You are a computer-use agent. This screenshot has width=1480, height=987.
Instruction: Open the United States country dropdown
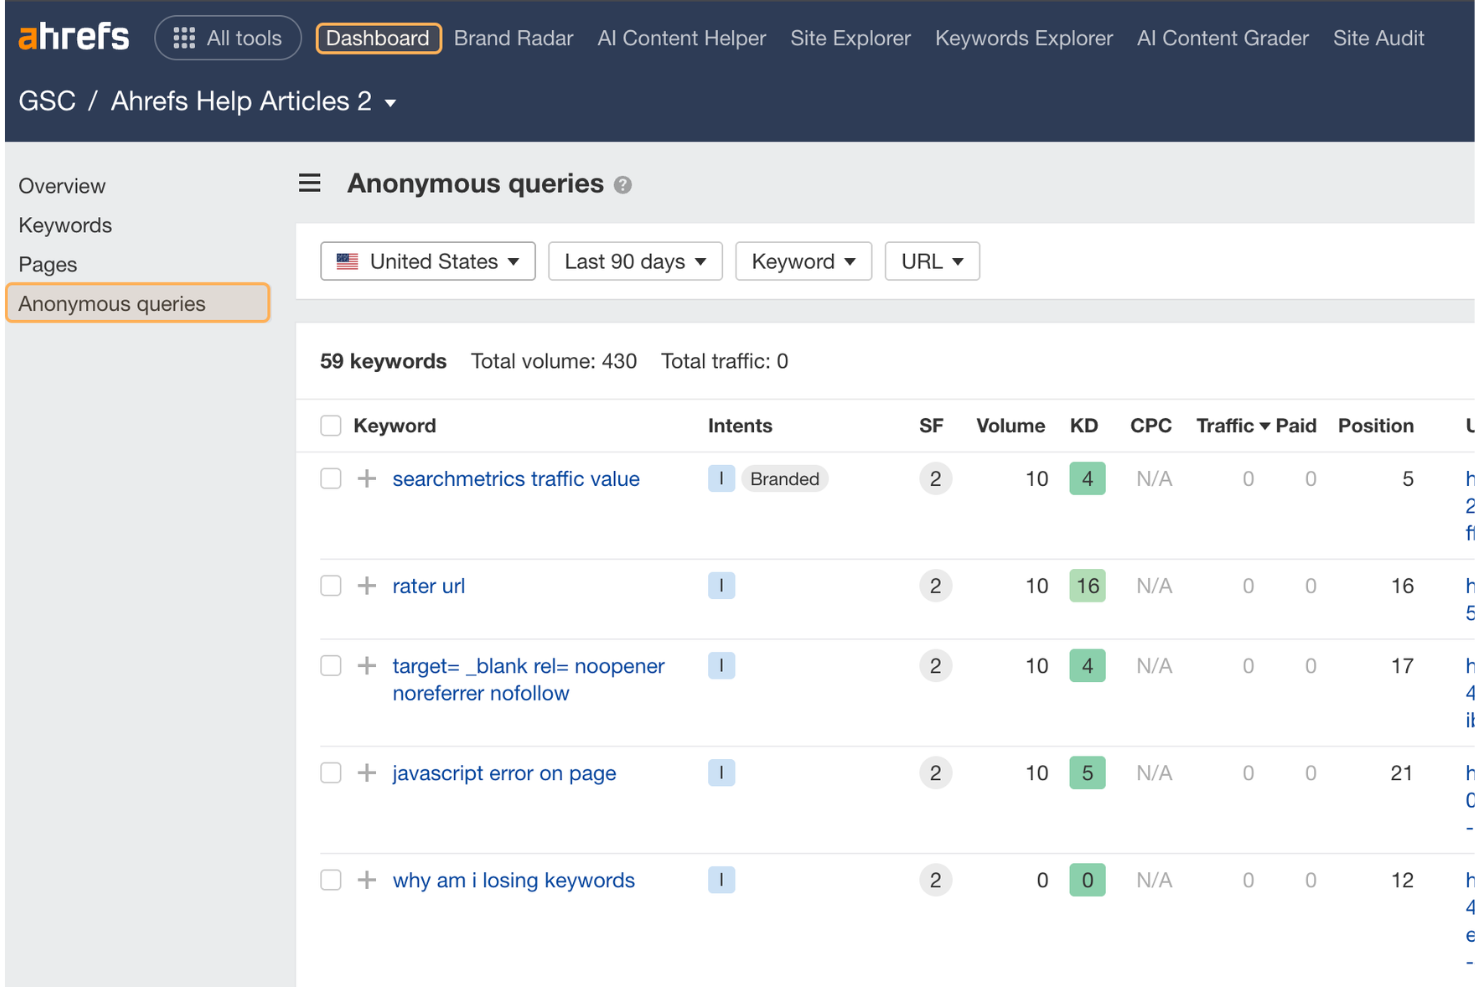tap(427, 261)
